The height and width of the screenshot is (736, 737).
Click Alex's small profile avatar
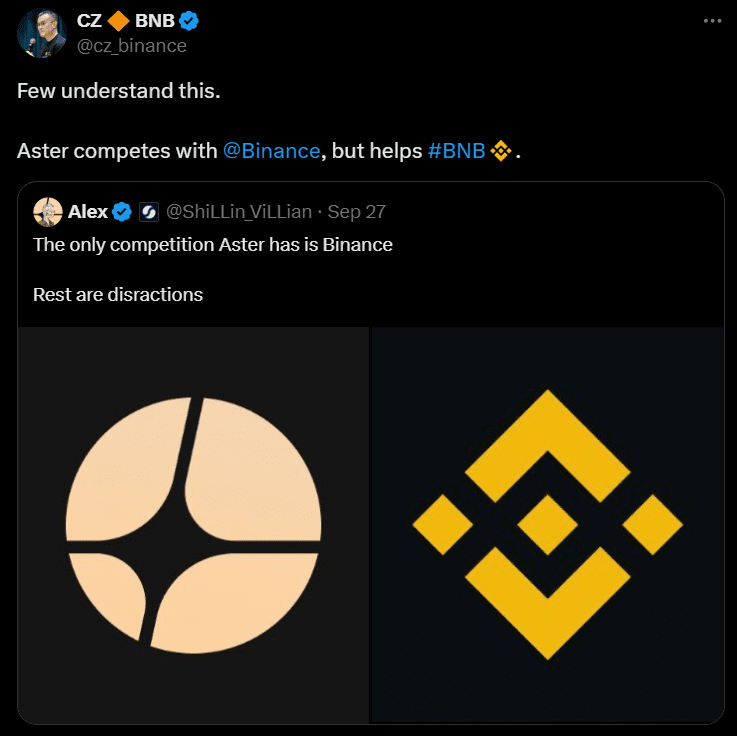(48, 212)
